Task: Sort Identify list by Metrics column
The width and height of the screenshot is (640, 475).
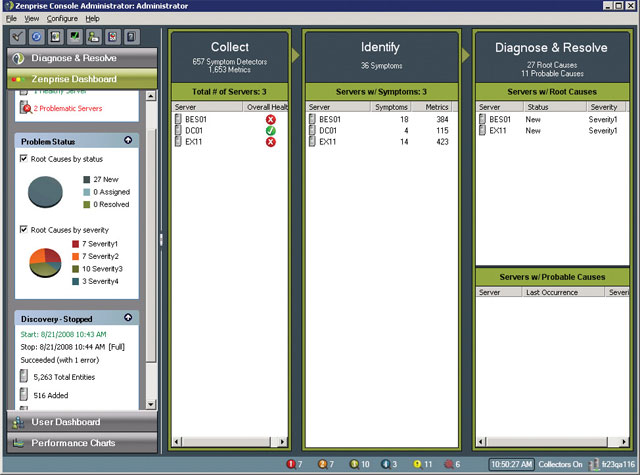Action: [x=431, y=107]
